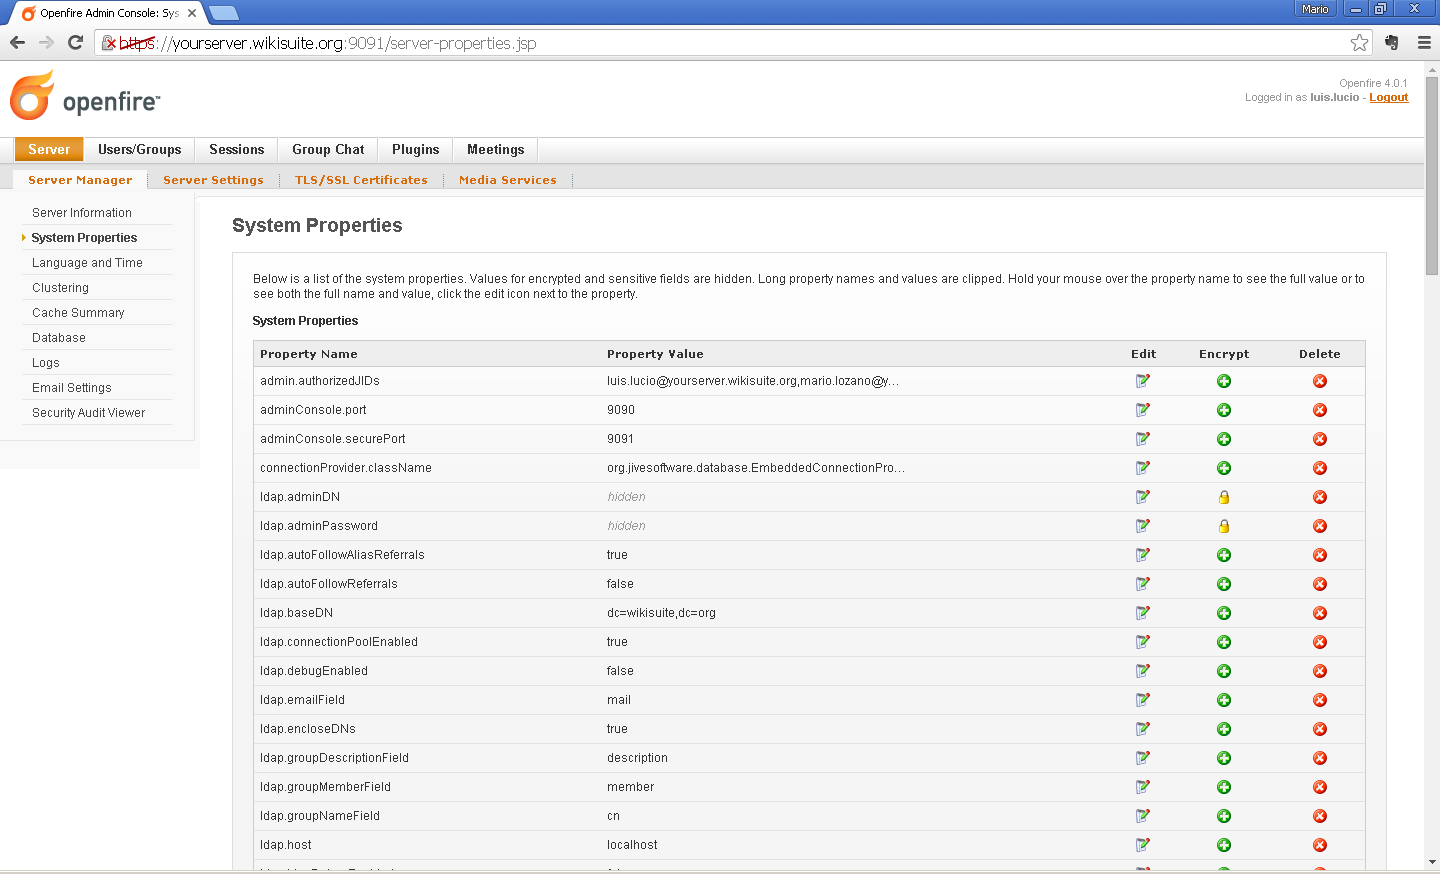1440x874 pixels.
Task: Open Security Audit Viewer in sidebar
Action: (x=88, y=413)
